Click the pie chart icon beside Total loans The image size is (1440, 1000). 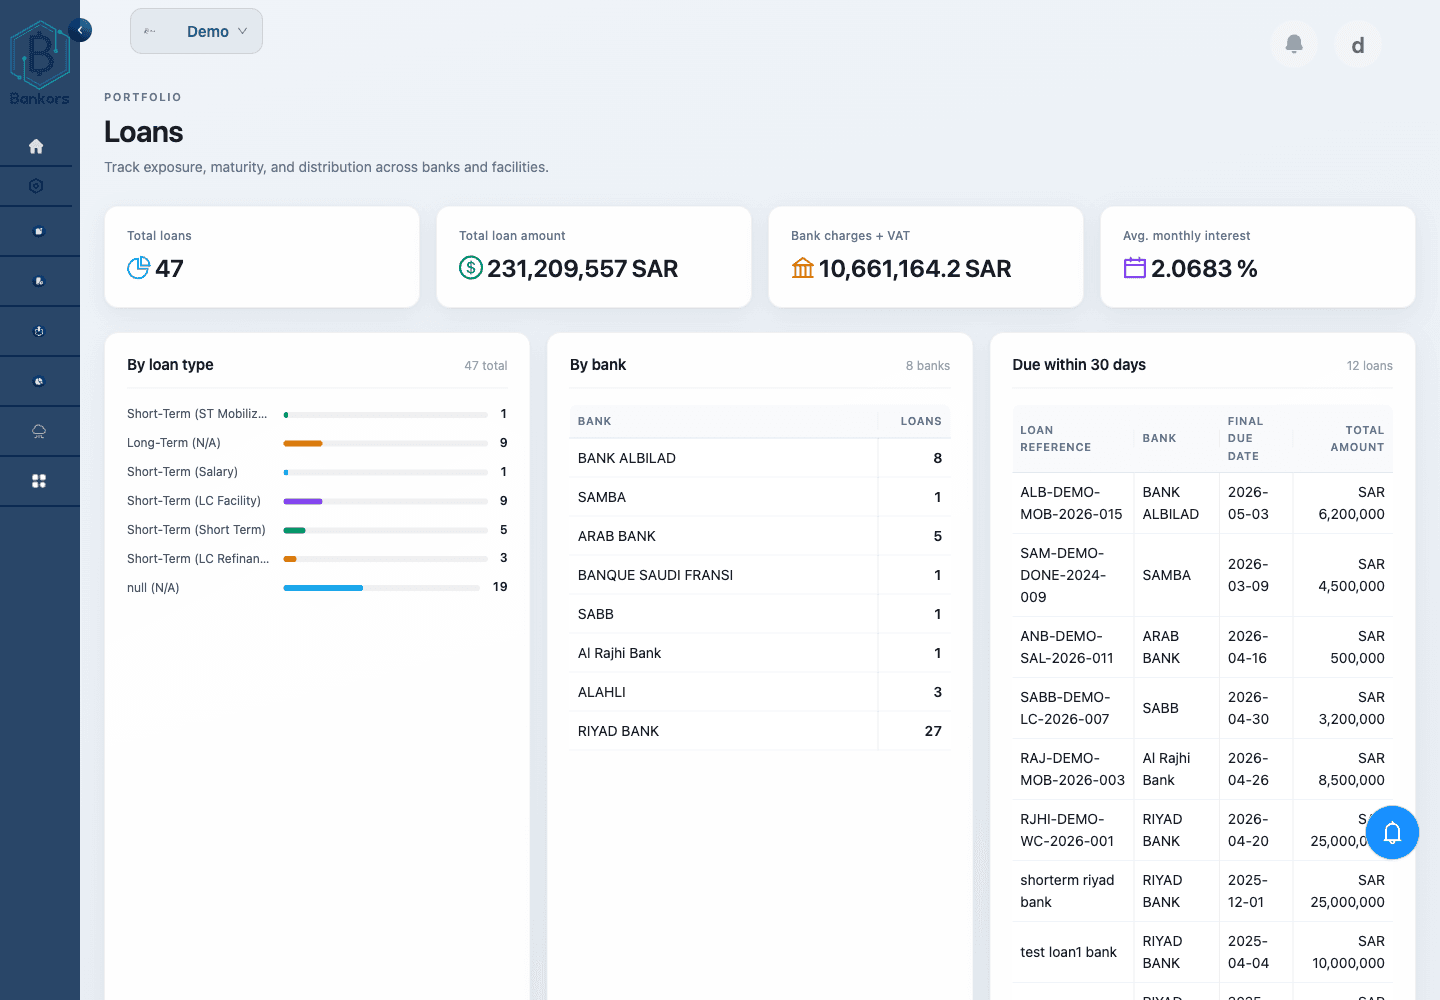click(x=138, y=267)
